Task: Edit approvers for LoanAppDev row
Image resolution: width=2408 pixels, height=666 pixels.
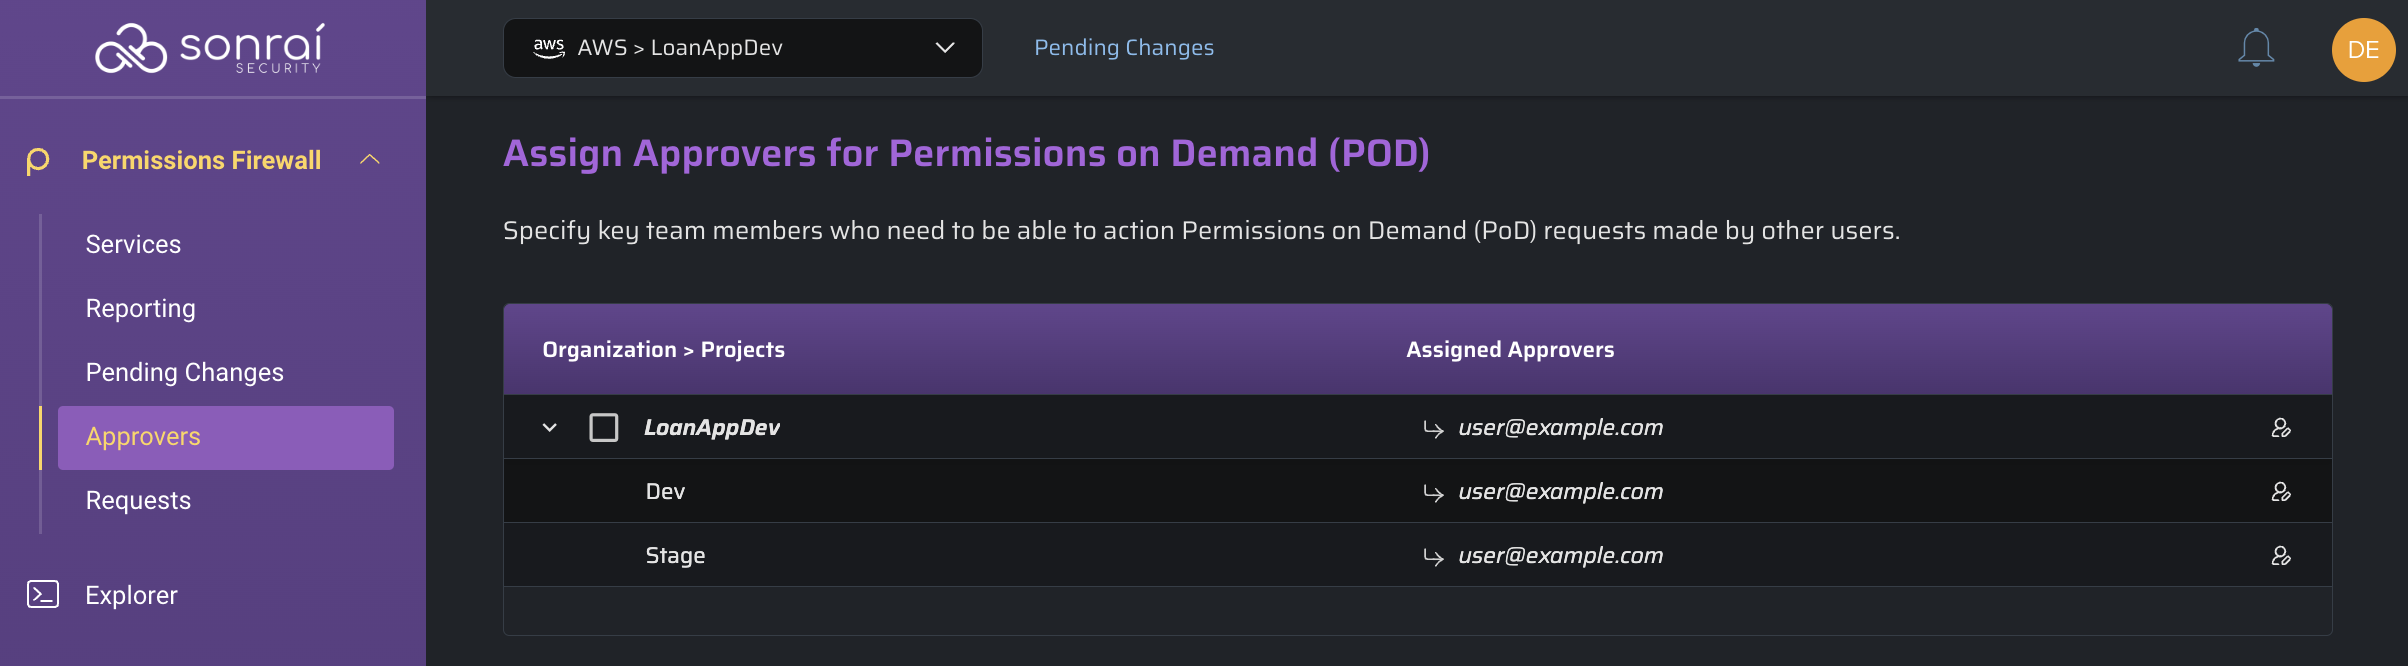Action: (2281, 428)
